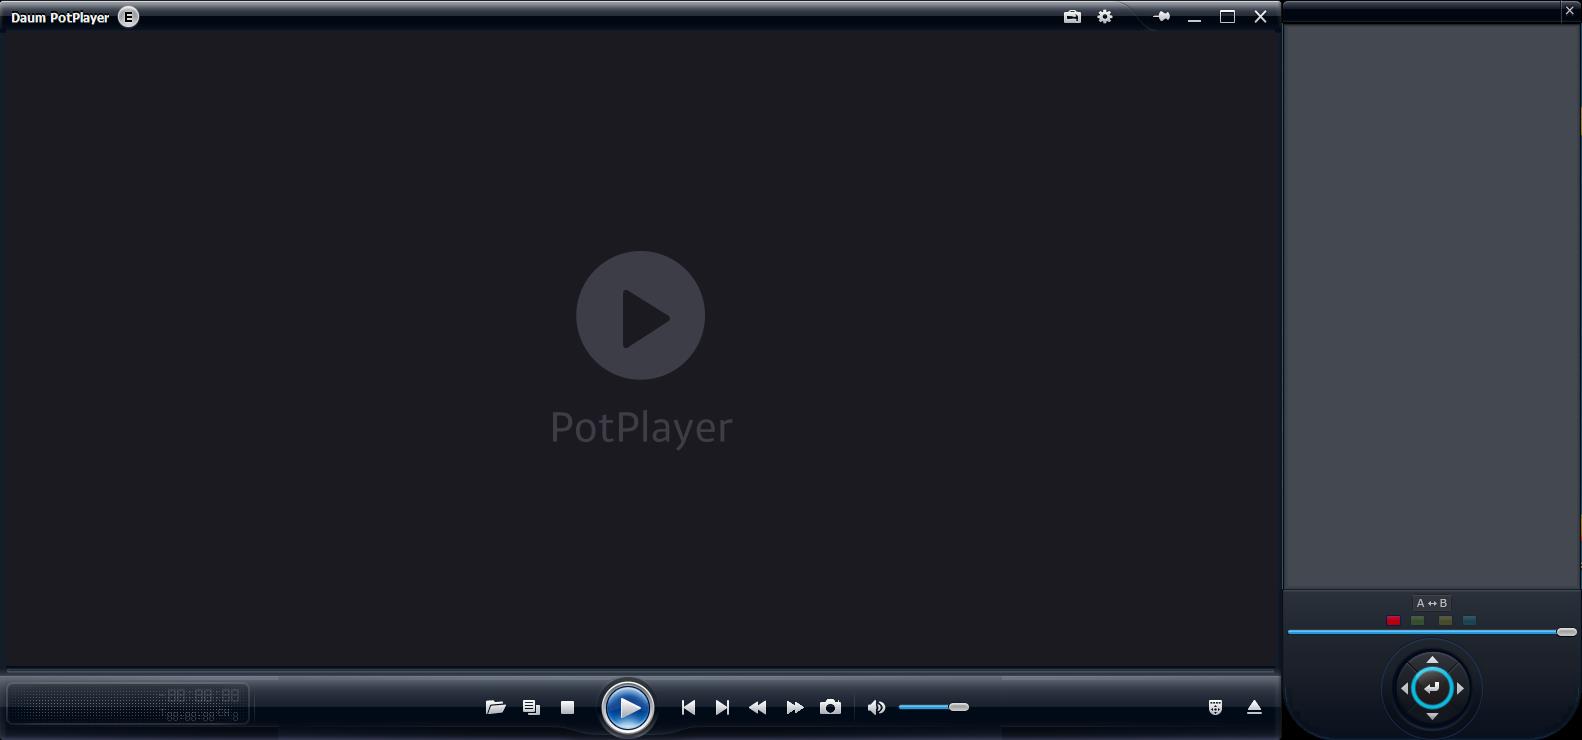Open the playlist icon in control bar

pos(531,707)
